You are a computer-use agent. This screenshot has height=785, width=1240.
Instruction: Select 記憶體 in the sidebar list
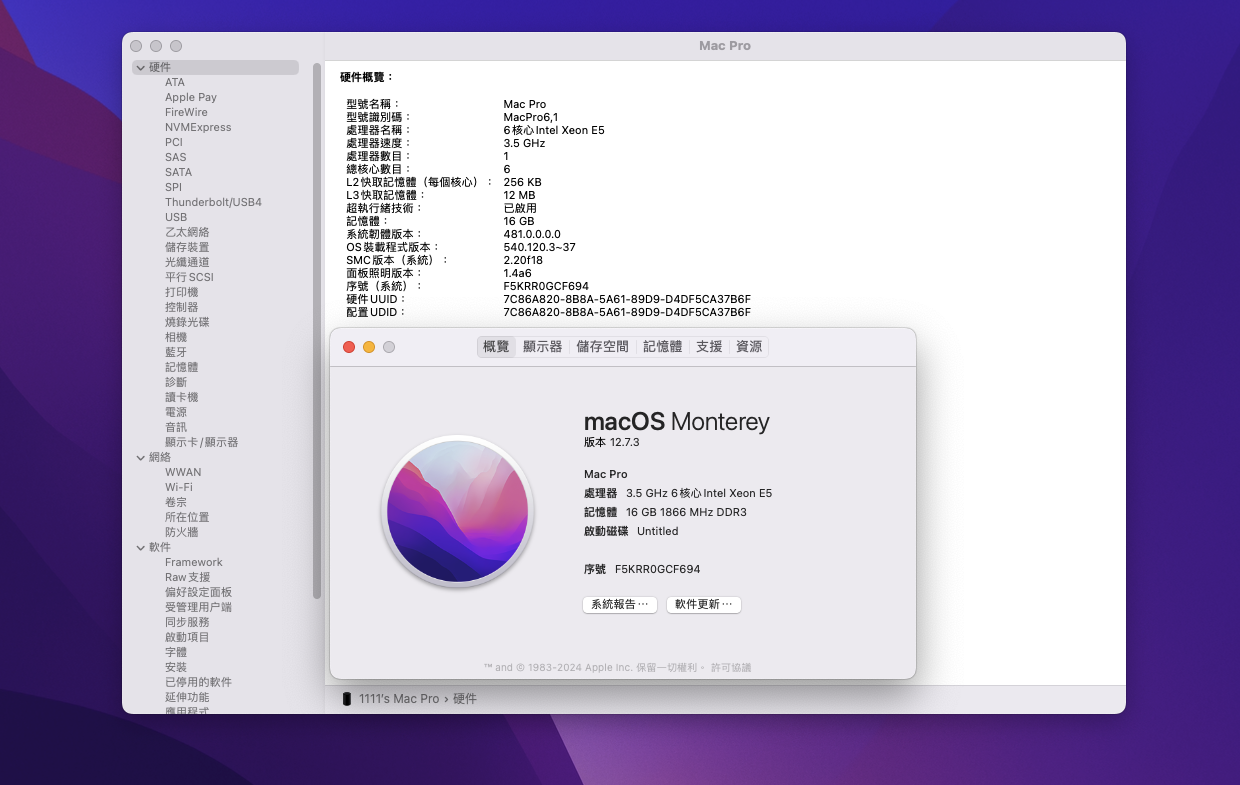click(182, 367)
